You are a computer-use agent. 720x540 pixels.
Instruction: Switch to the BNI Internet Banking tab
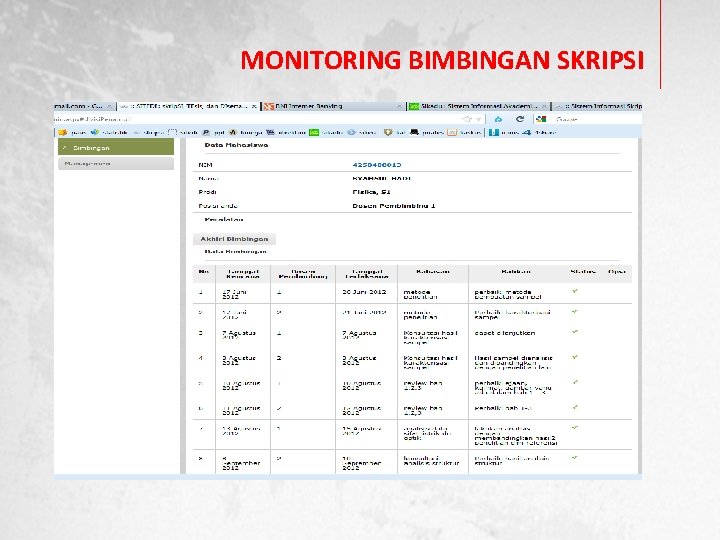333,106
